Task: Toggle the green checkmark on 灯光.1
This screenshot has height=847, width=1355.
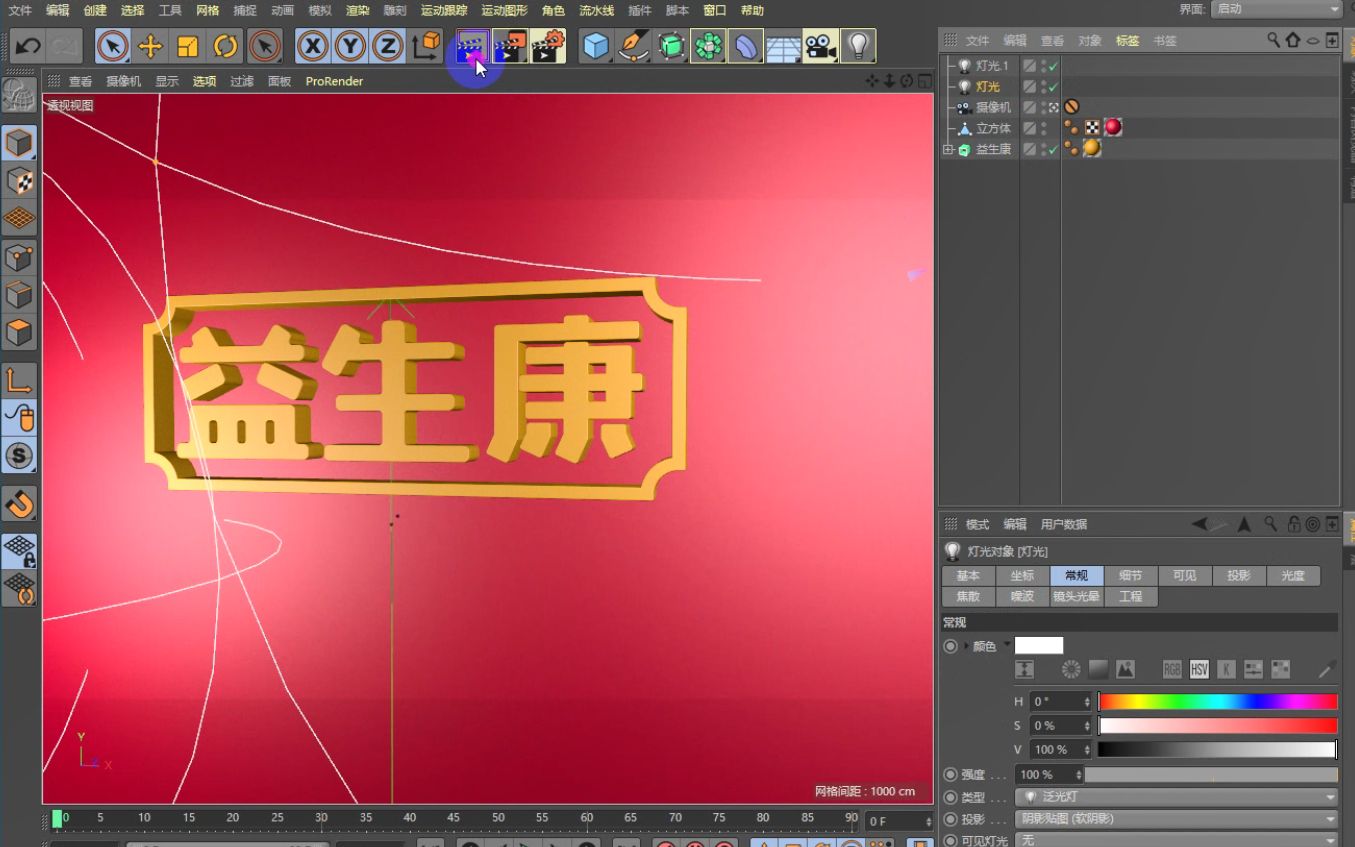Action: coord(1052,66)
